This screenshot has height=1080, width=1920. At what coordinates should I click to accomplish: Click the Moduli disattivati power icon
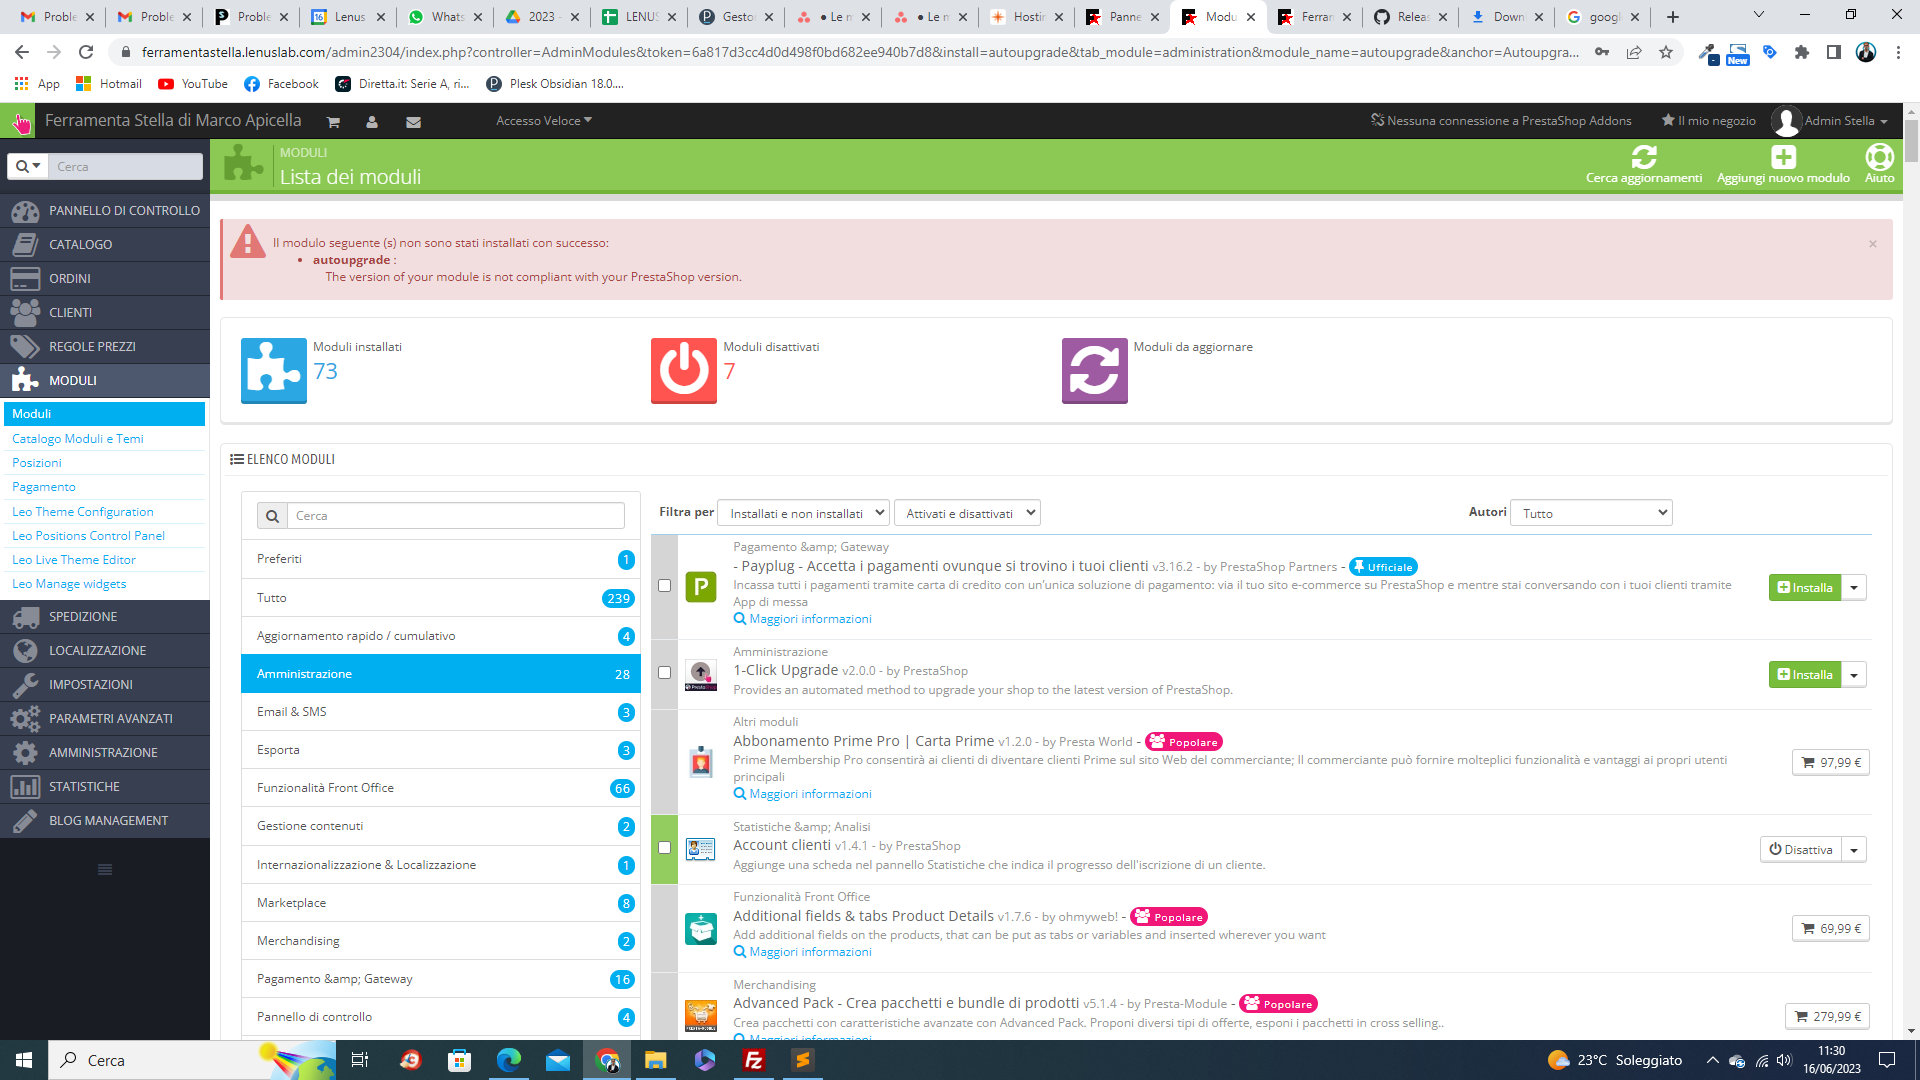684,371
